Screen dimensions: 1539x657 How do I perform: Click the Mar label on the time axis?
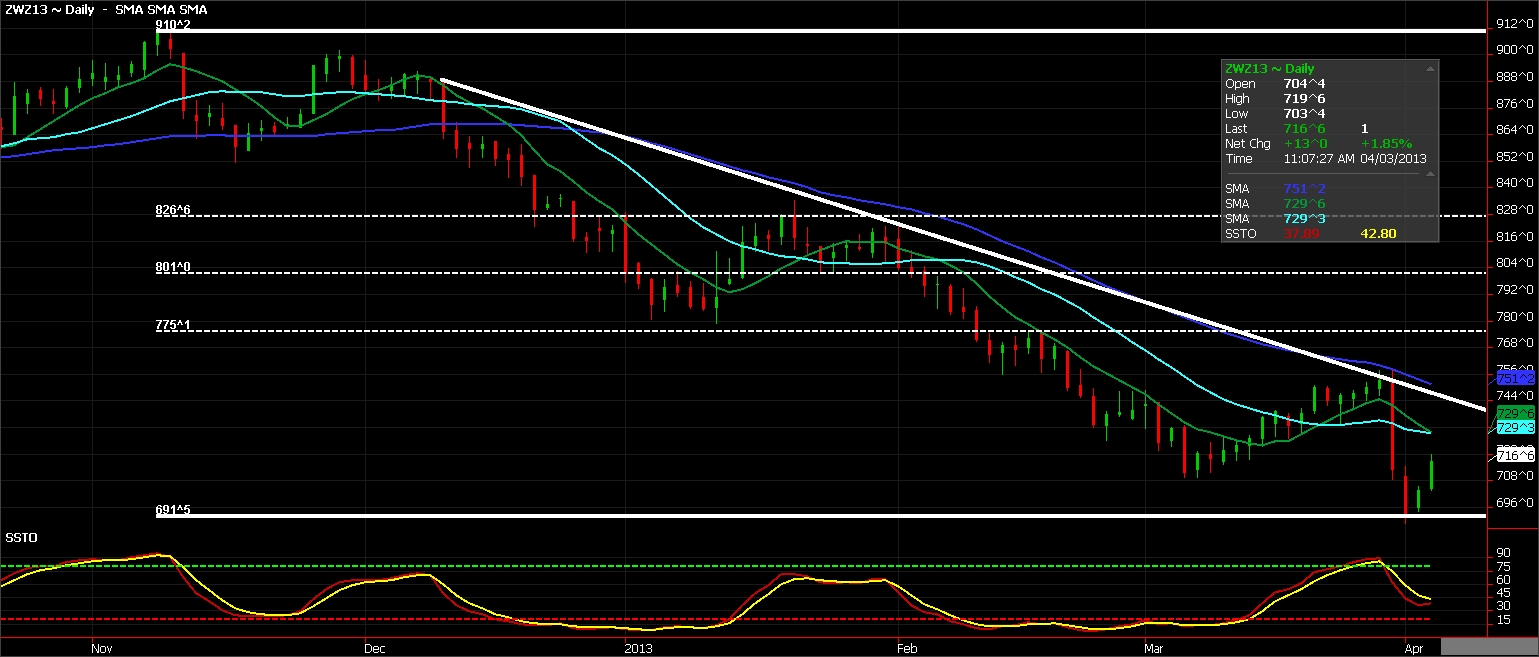click(1156, 648)
